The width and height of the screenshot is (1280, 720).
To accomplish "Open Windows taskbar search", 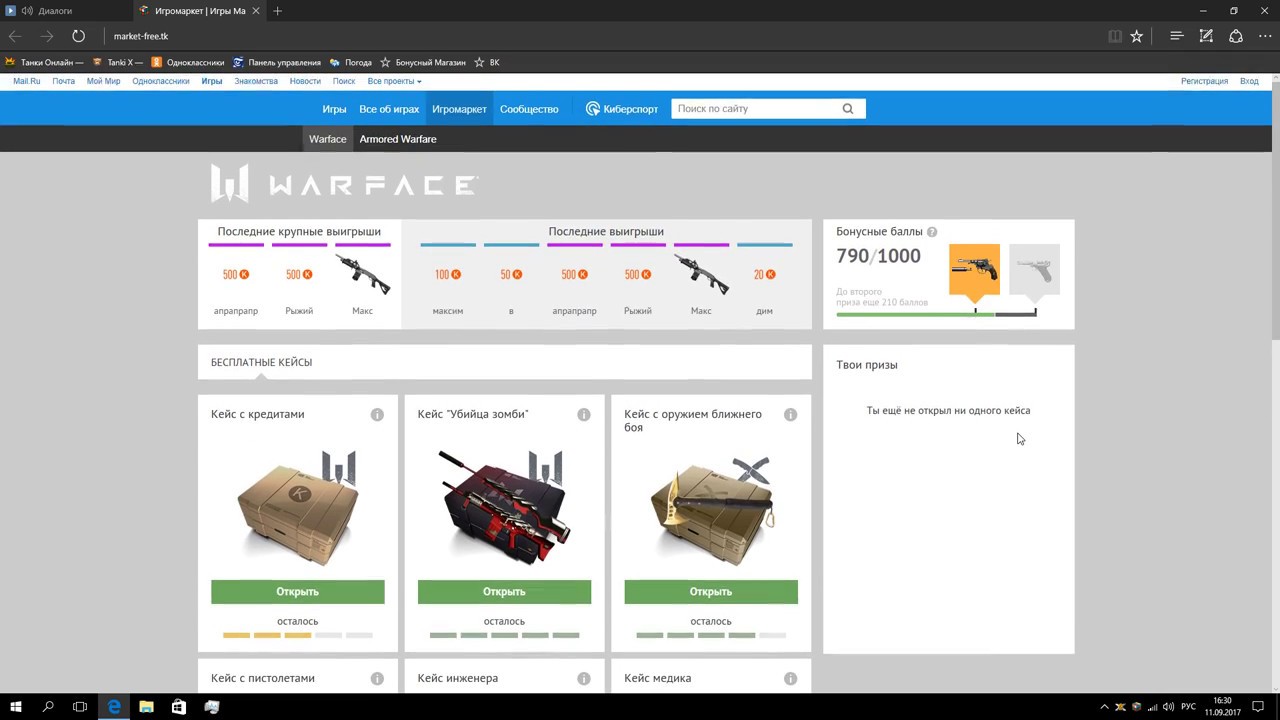I will [48, 707].
